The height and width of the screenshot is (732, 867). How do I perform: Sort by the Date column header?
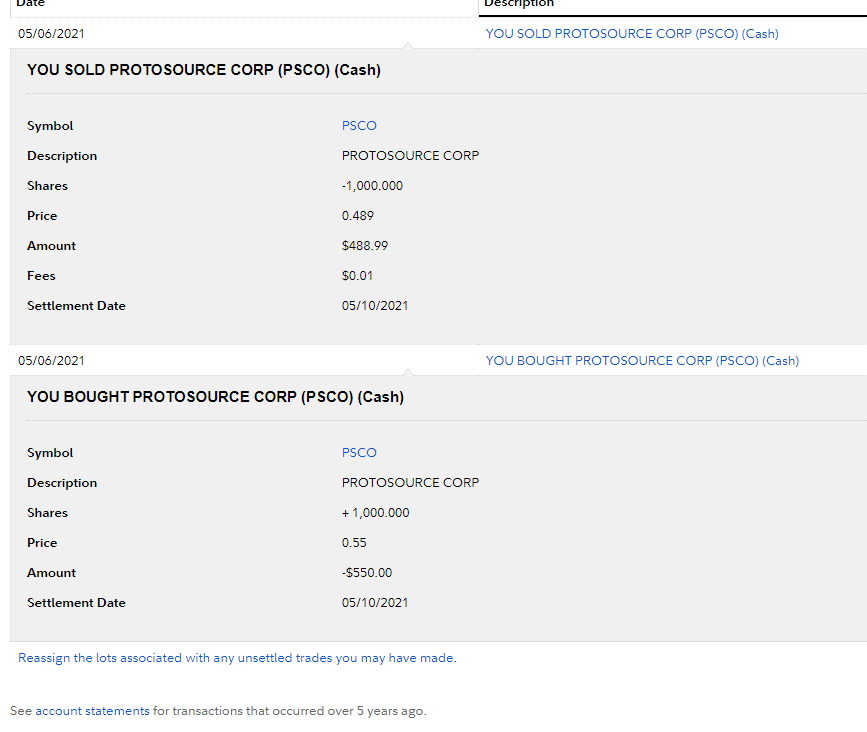tap(31, 4)
